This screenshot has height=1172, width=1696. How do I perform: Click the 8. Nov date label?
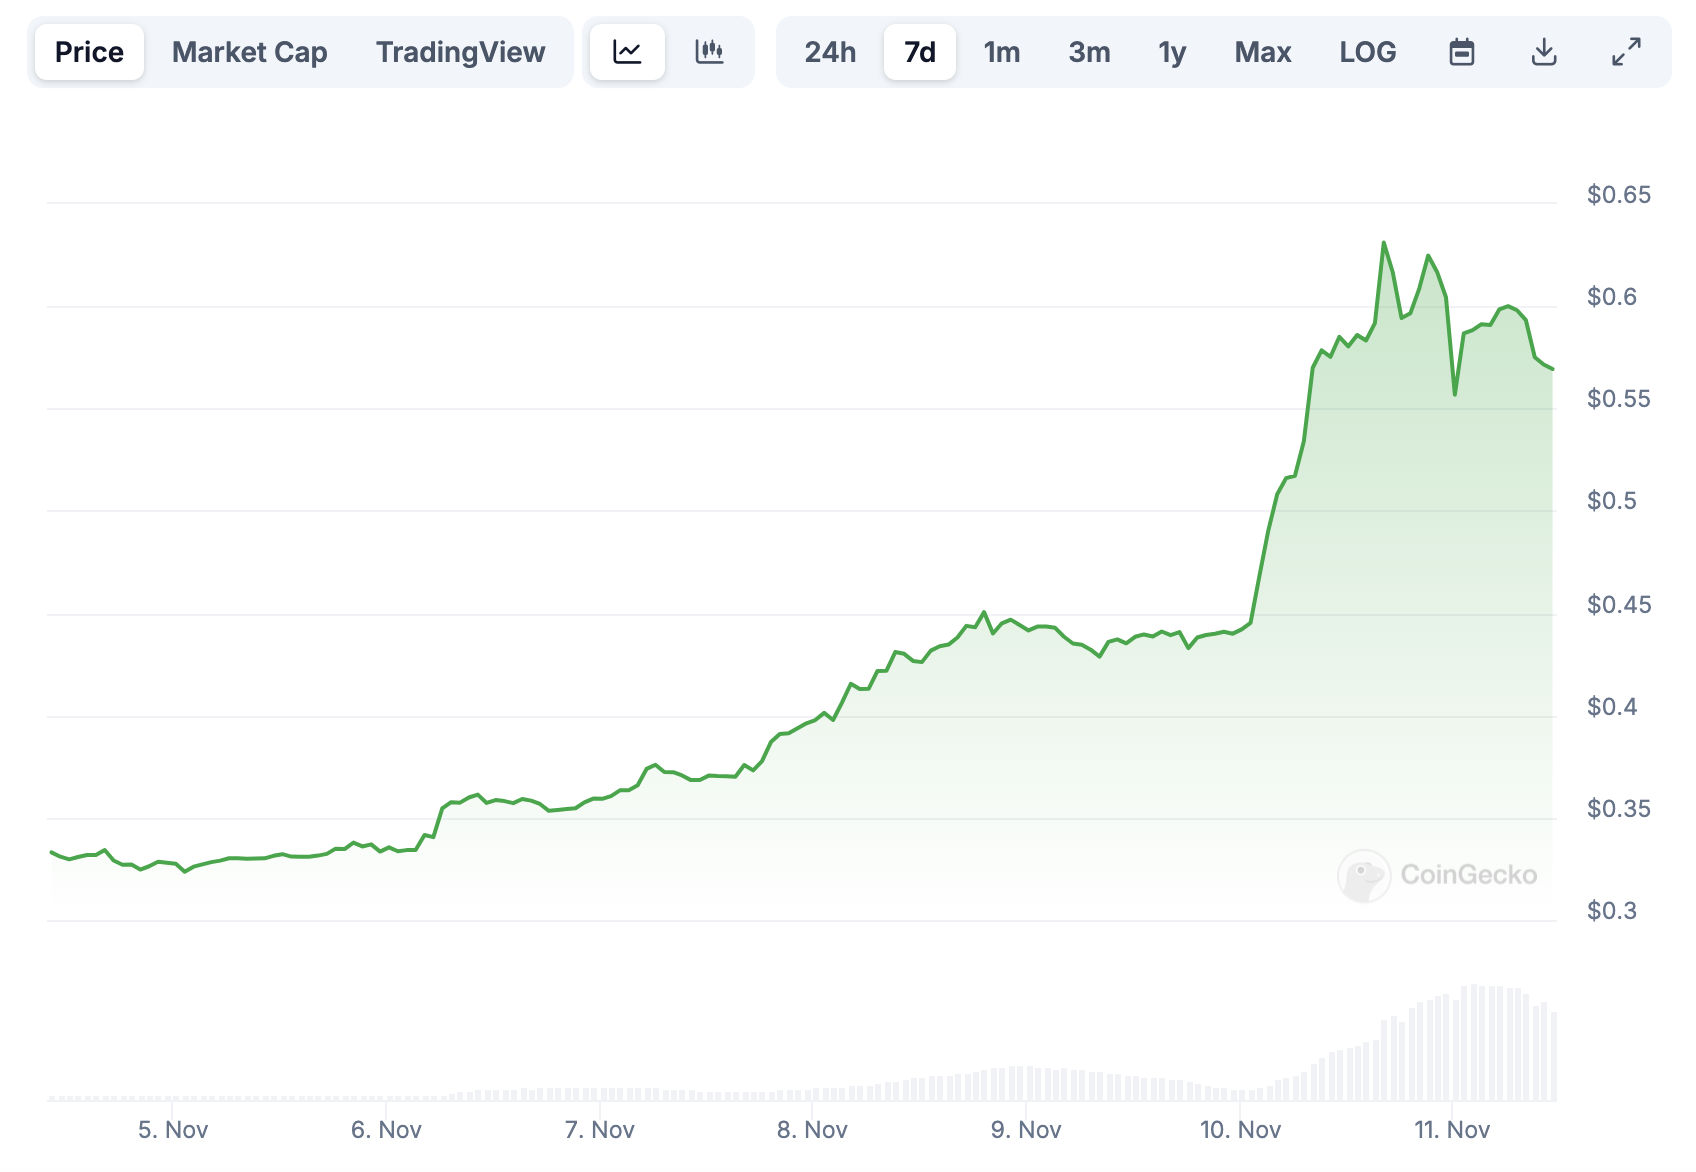pyautogui.click(x=812, y=1130)
